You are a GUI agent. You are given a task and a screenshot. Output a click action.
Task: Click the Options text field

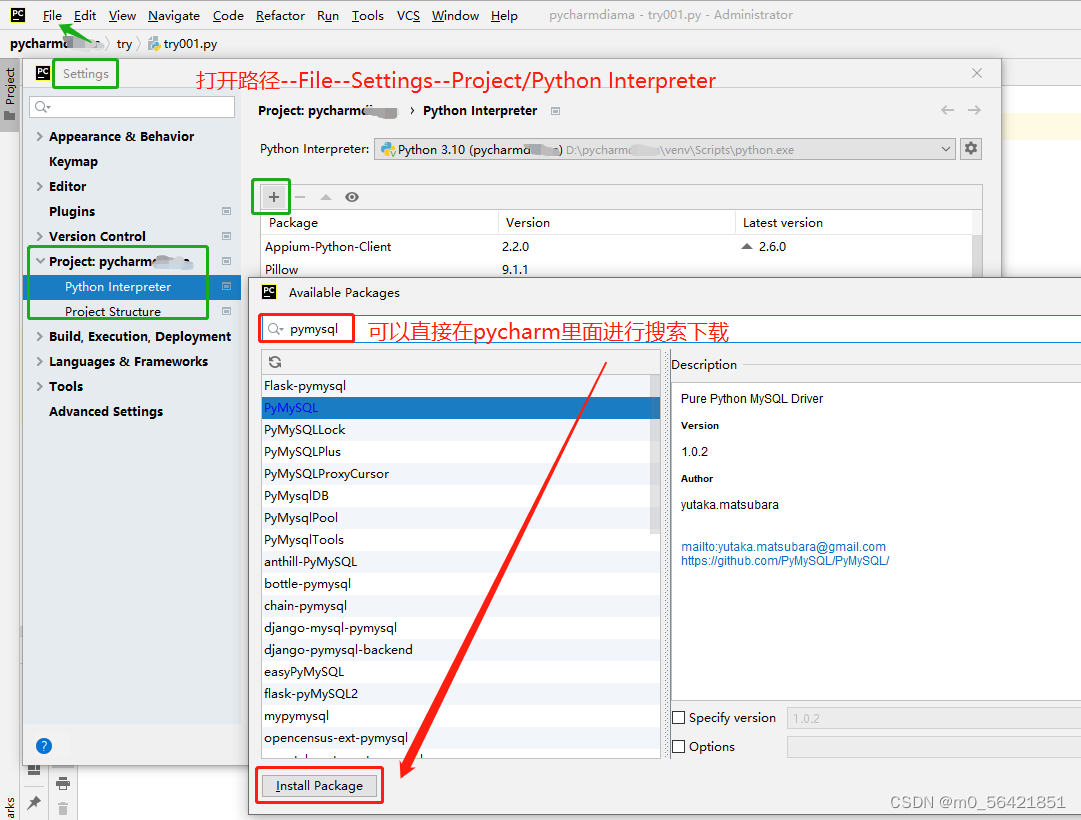(x=933, y=747)
